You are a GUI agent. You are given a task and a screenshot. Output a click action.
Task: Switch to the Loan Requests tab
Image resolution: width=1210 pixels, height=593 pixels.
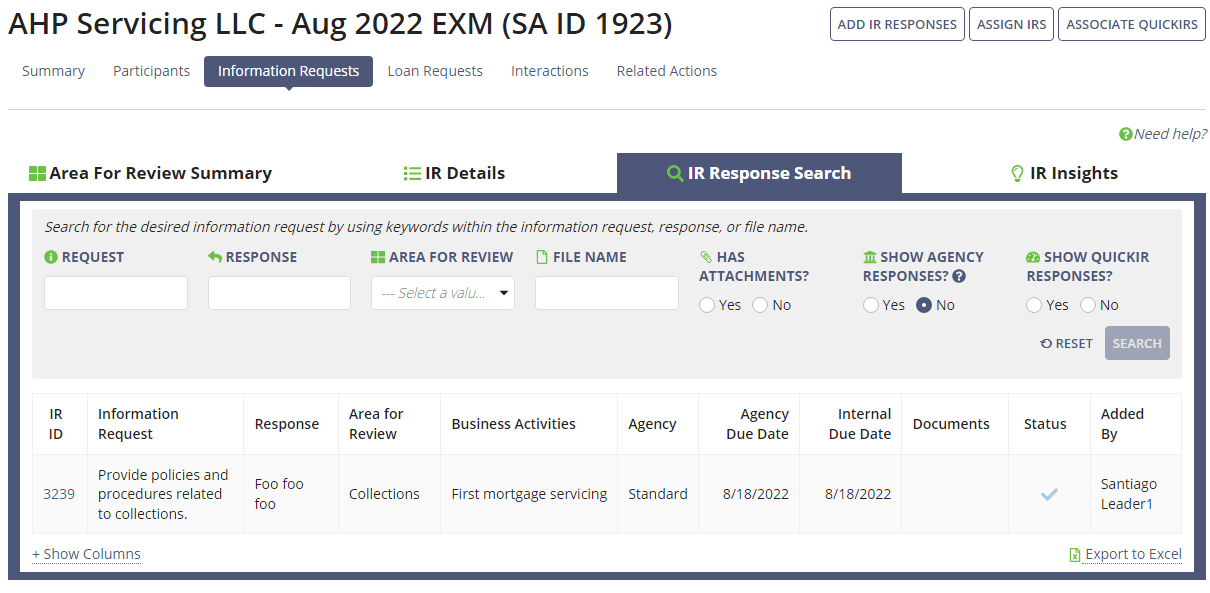[435, 71]
